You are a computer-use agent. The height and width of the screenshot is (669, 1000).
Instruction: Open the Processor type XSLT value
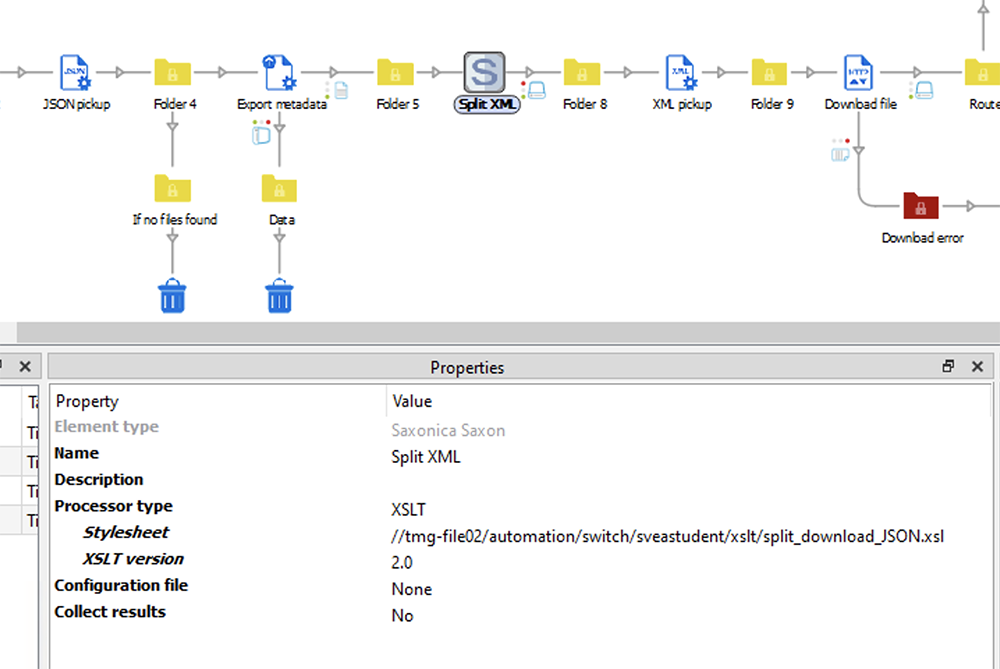409,510
